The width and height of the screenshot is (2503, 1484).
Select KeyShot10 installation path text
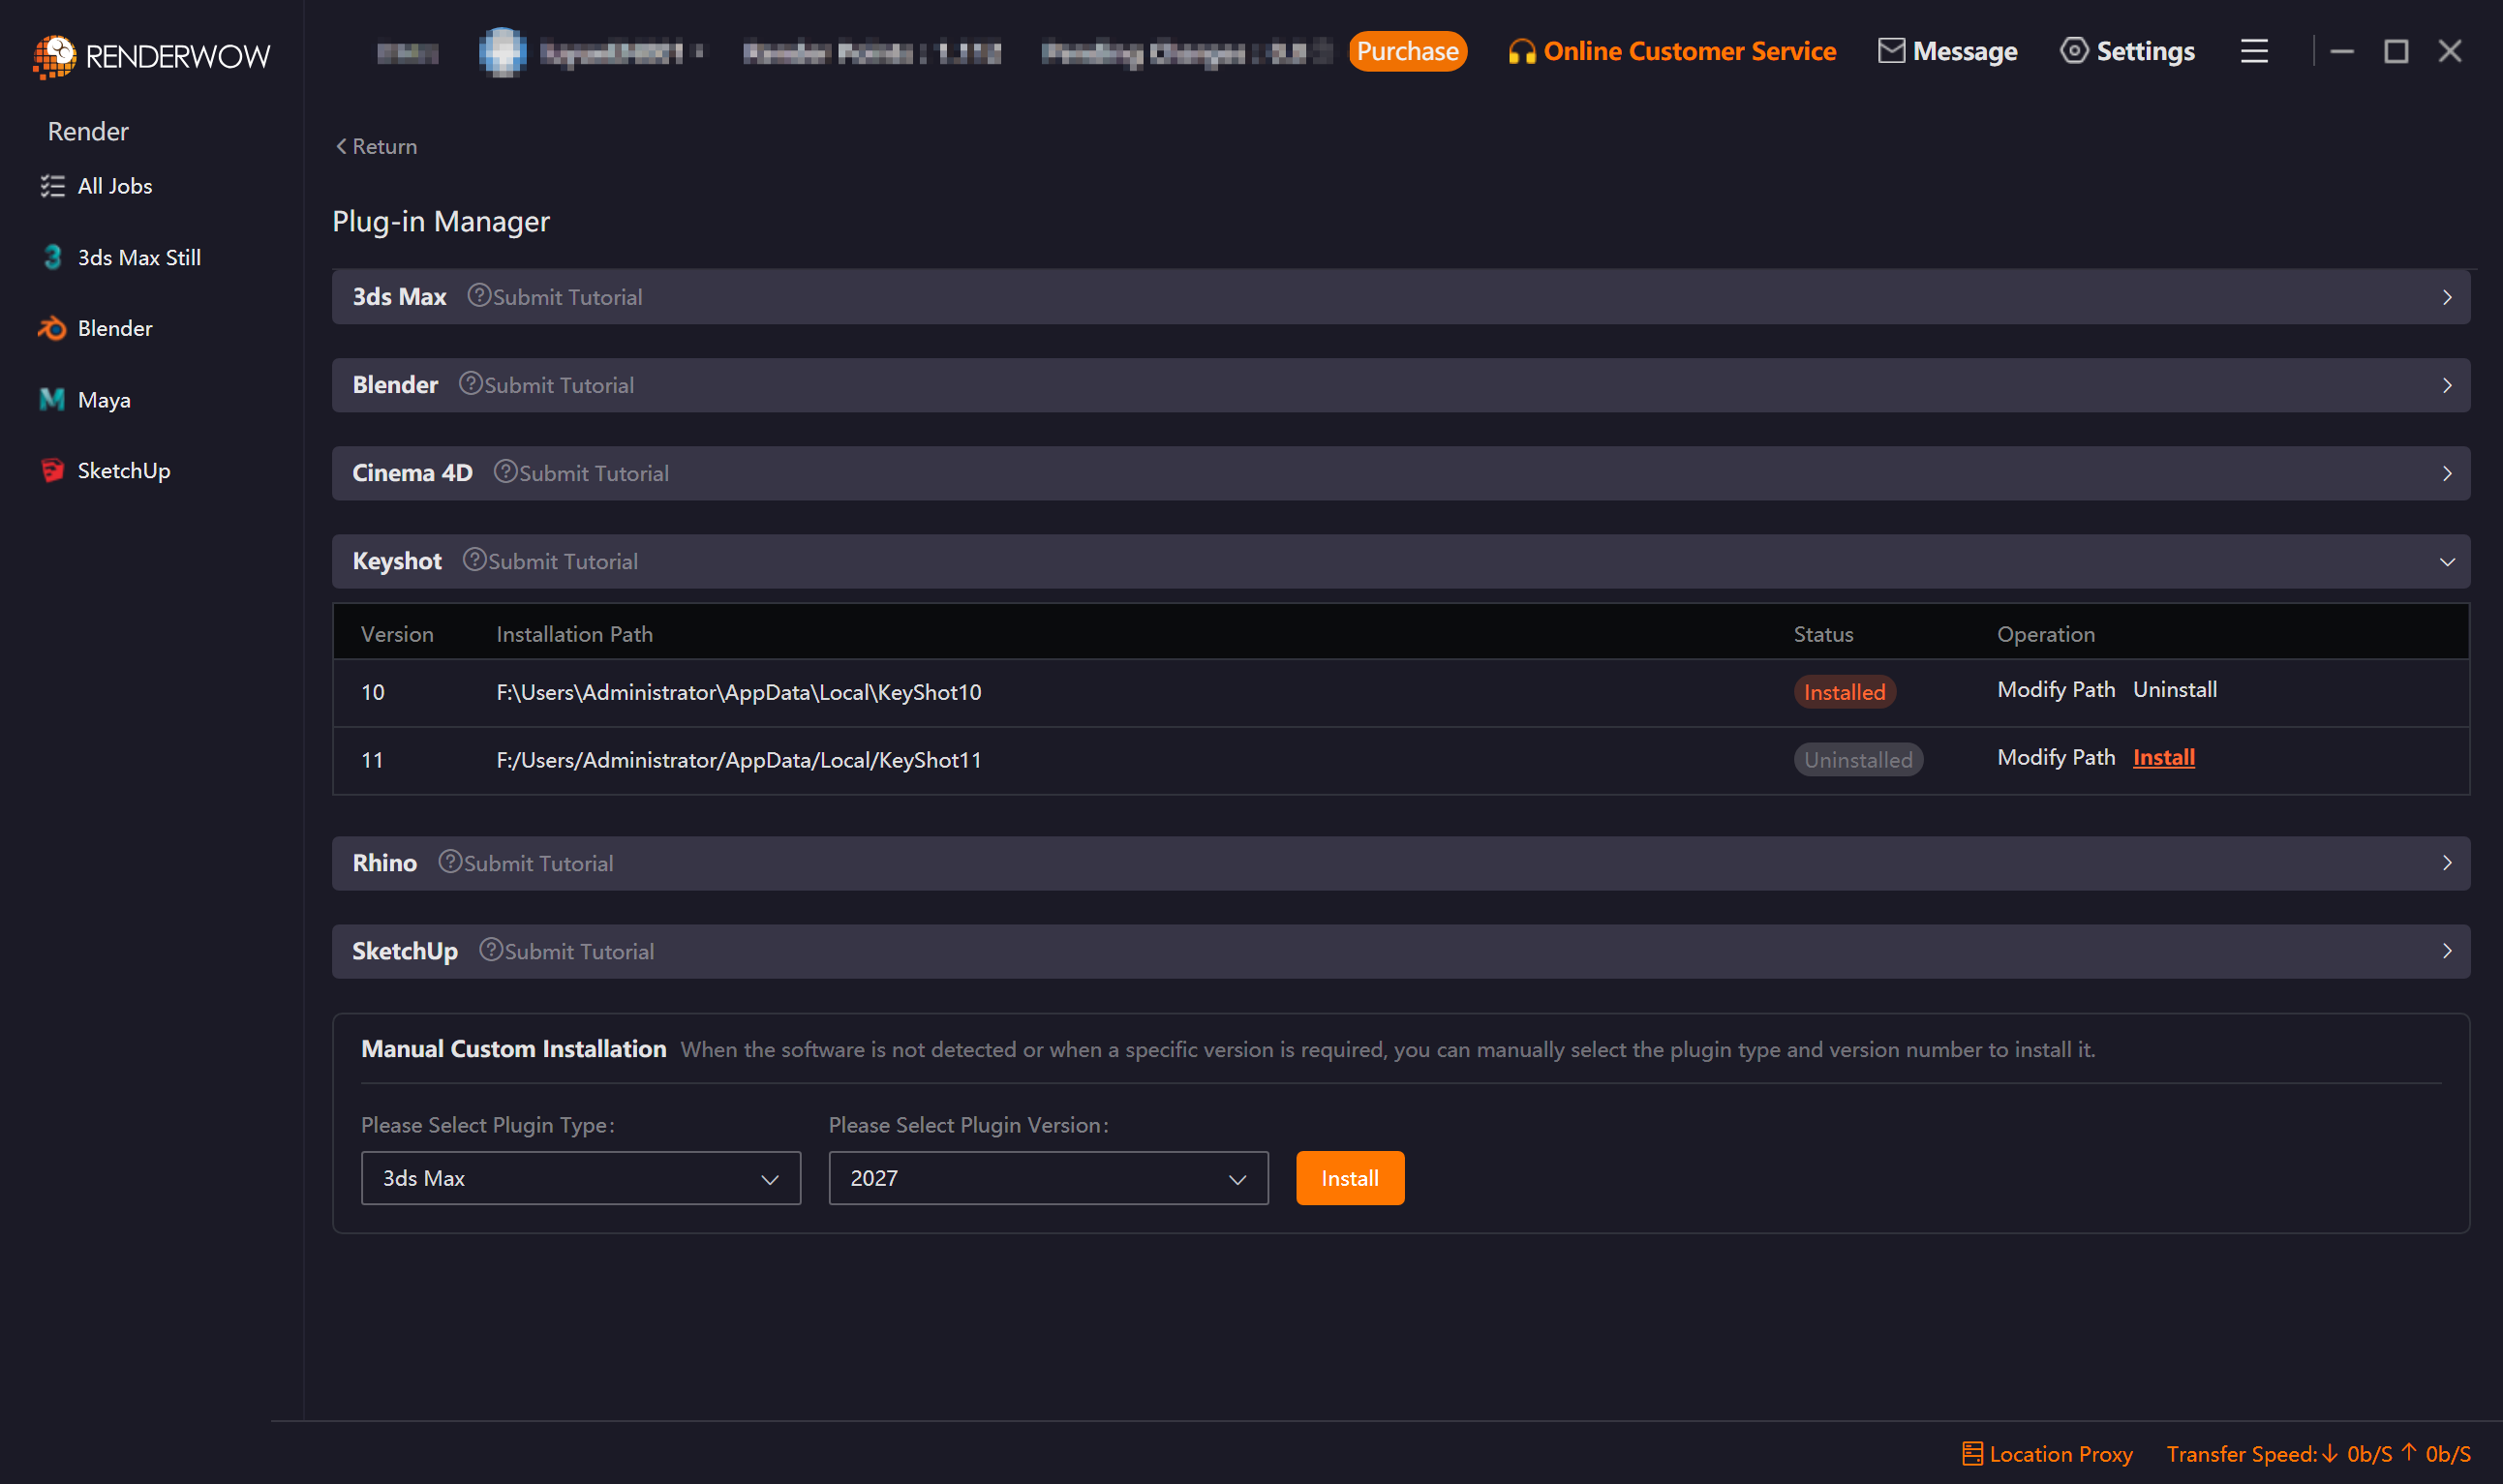(x=739, y=692)
